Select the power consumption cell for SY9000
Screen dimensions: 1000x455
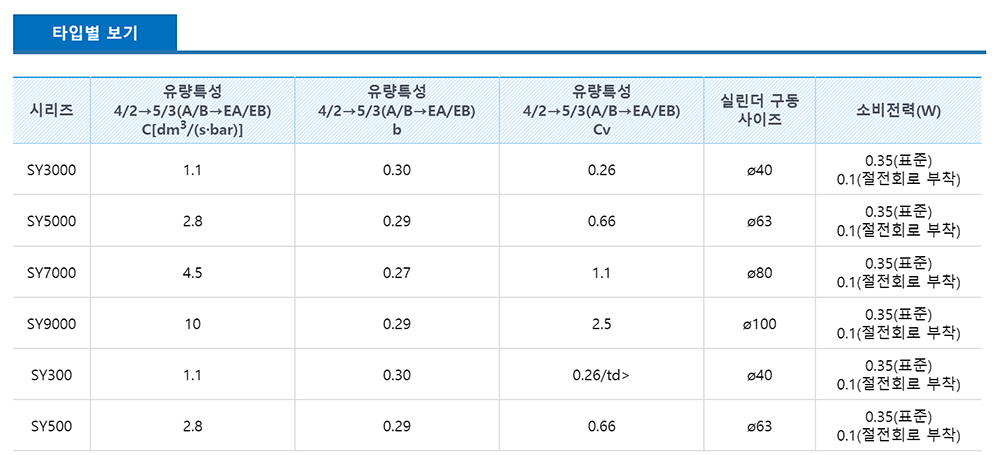(x=901, y=324)
